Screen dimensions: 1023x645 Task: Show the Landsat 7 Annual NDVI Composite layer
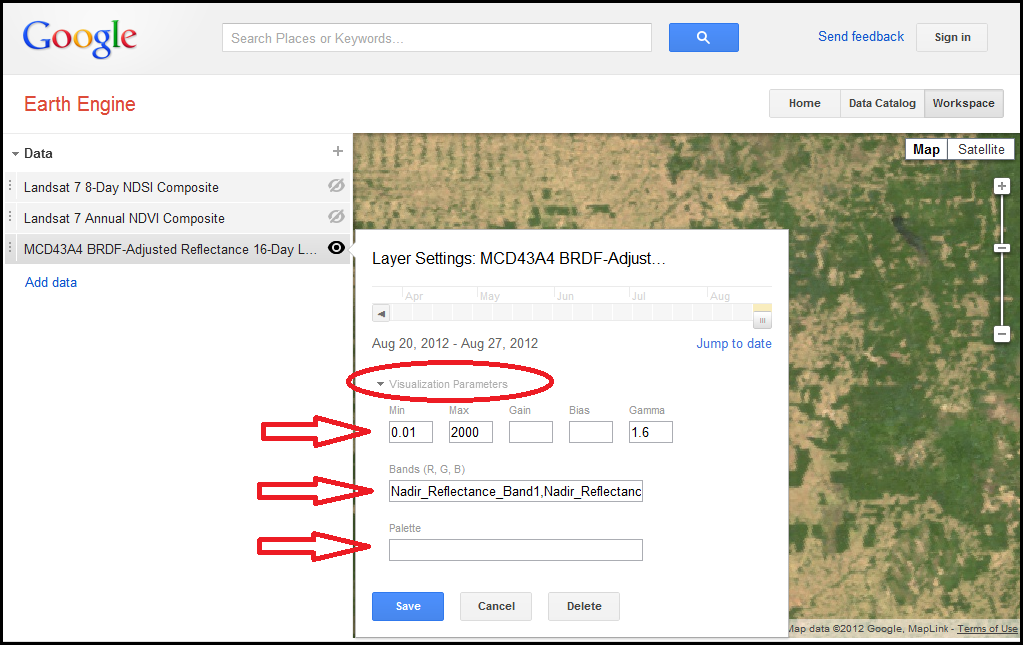[336, 217]
